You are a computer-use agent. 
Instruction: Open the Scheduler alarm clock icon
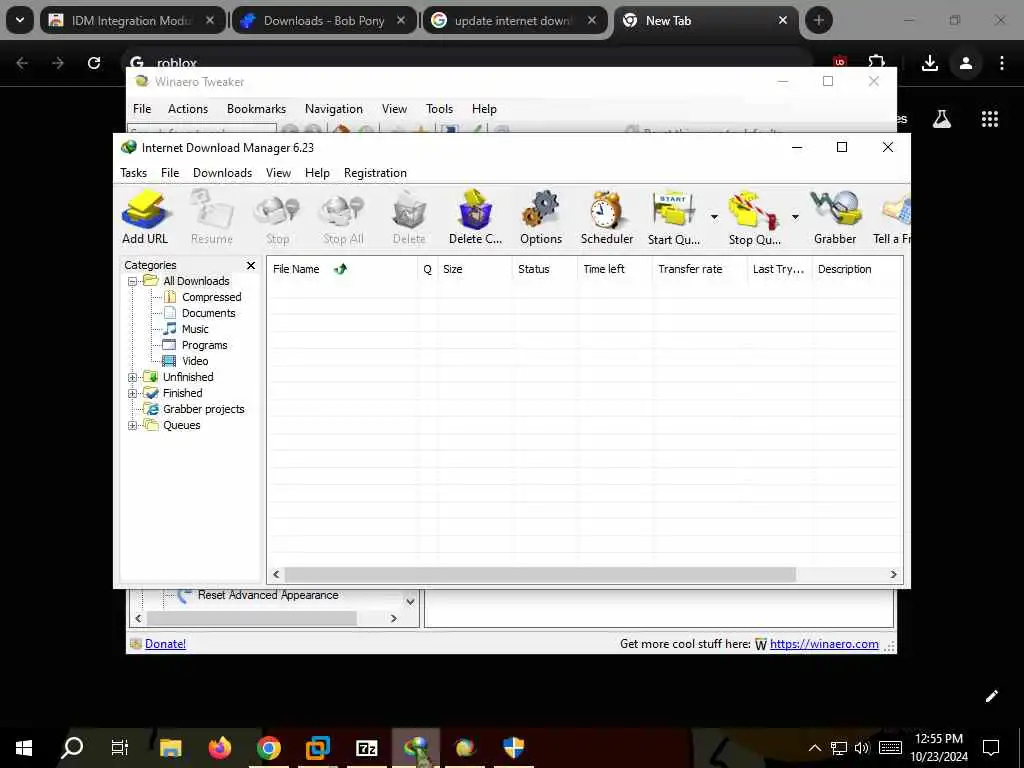tap(607, 217)
